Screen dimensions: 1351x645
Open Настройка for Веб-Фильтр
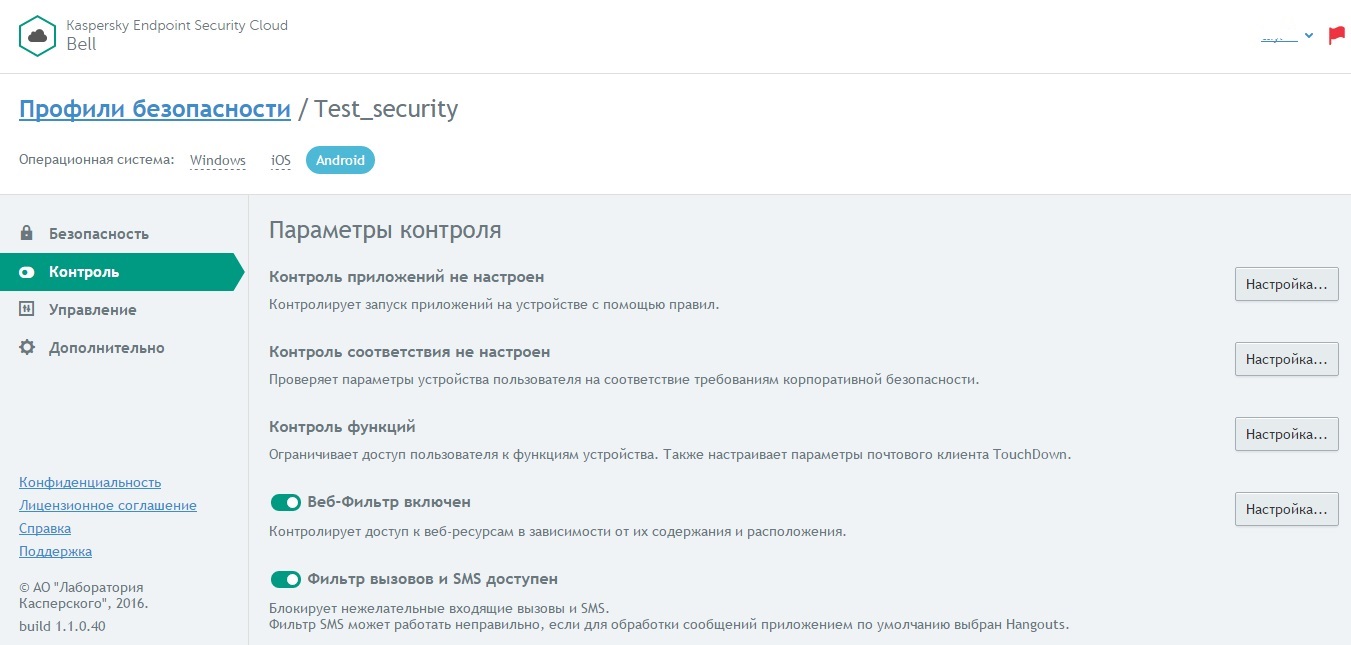tap(1286, 509)
